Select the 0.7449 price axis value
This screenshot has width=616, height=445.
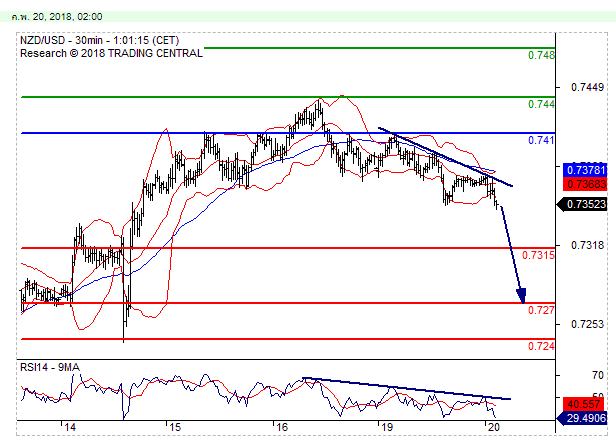(587, 87)
